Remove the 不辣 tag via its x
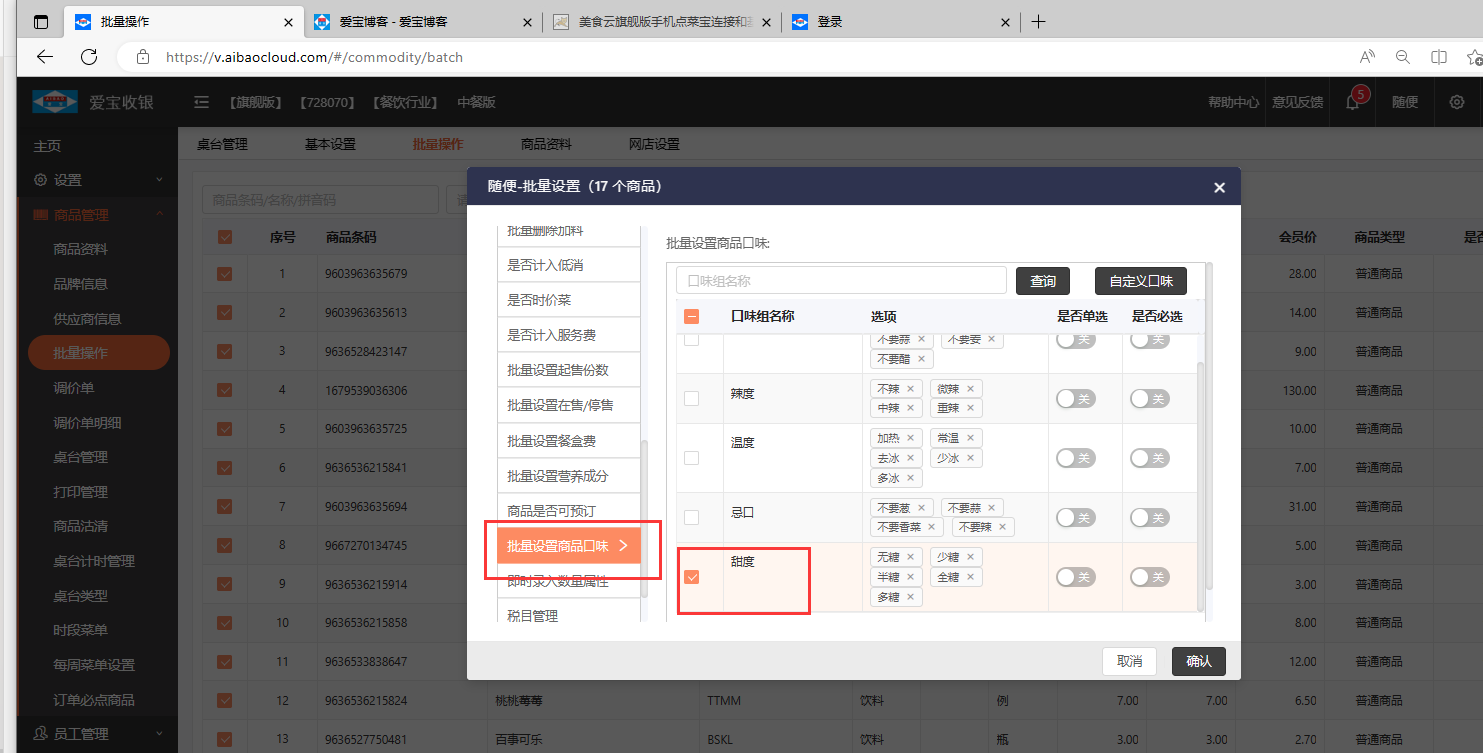1483x753 pixels. tap(910, 389)
